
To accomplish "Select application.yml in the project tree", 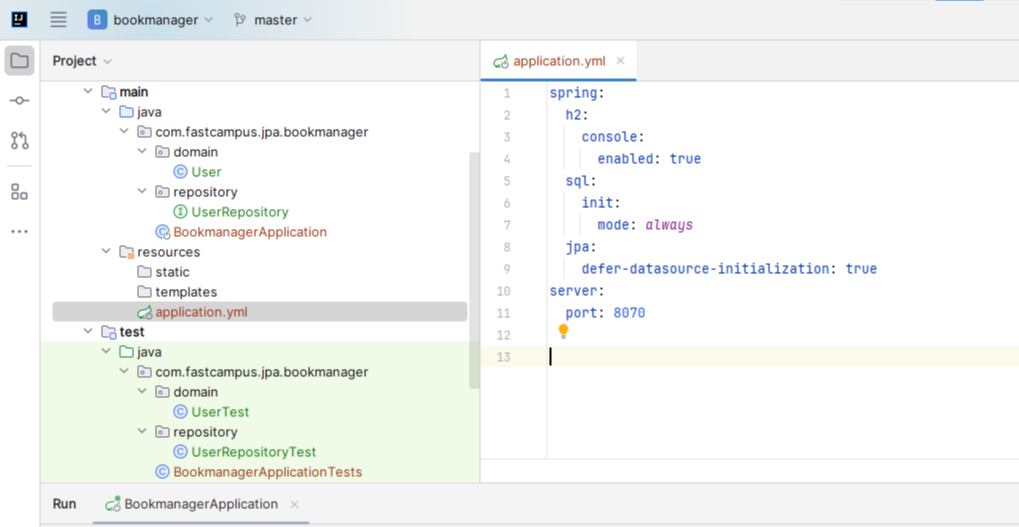I will tap(201, 312).
